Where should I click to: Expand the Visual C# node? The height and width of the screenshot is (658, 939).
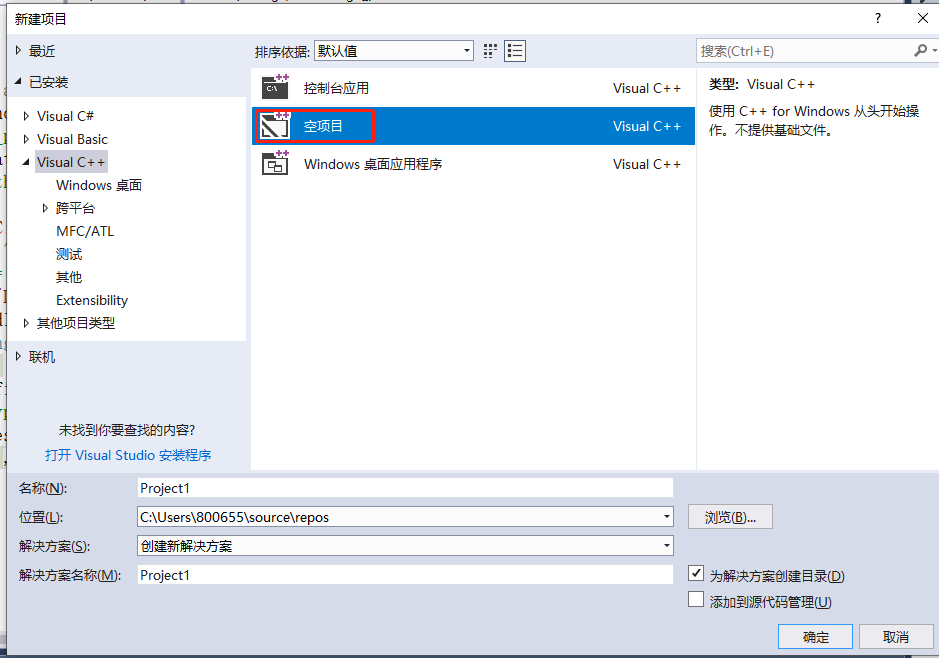point(26,116)
